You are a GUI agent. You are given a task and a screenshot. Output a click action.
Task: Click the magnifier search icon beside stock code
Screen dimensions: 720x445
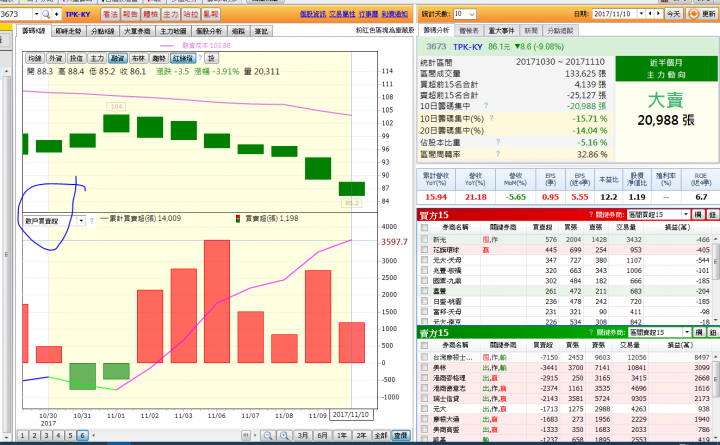point(46,14)
